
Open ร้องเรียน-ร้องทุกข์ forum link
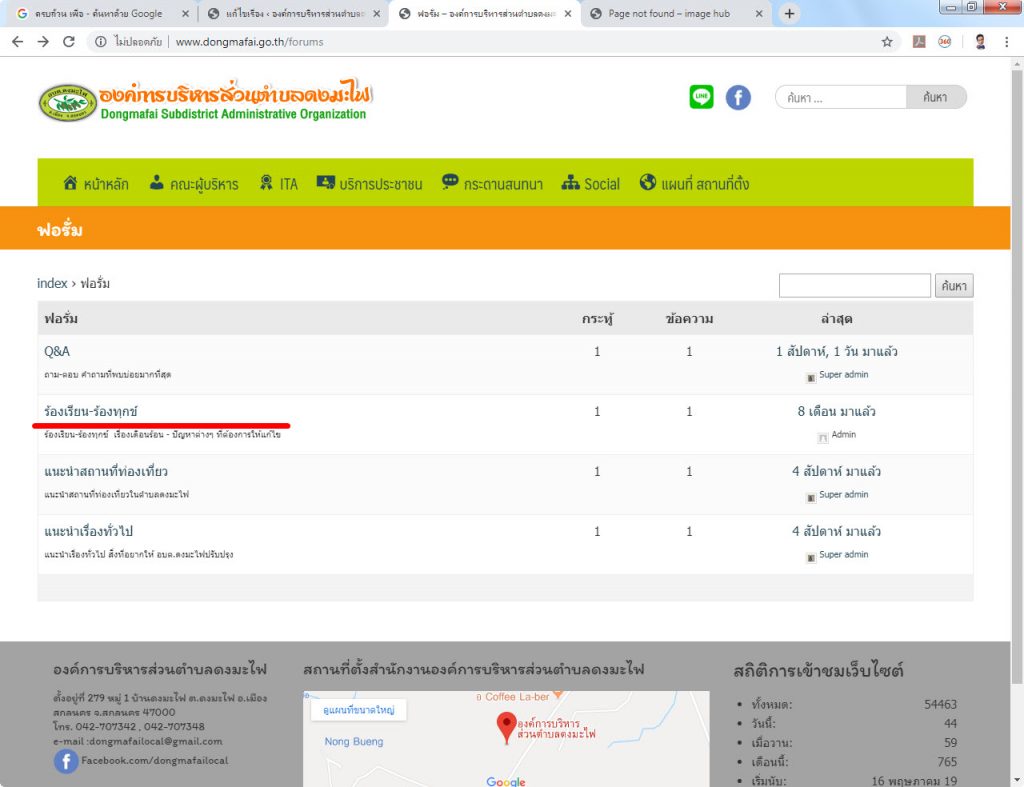pyautogui.click(x=91, y=411)
